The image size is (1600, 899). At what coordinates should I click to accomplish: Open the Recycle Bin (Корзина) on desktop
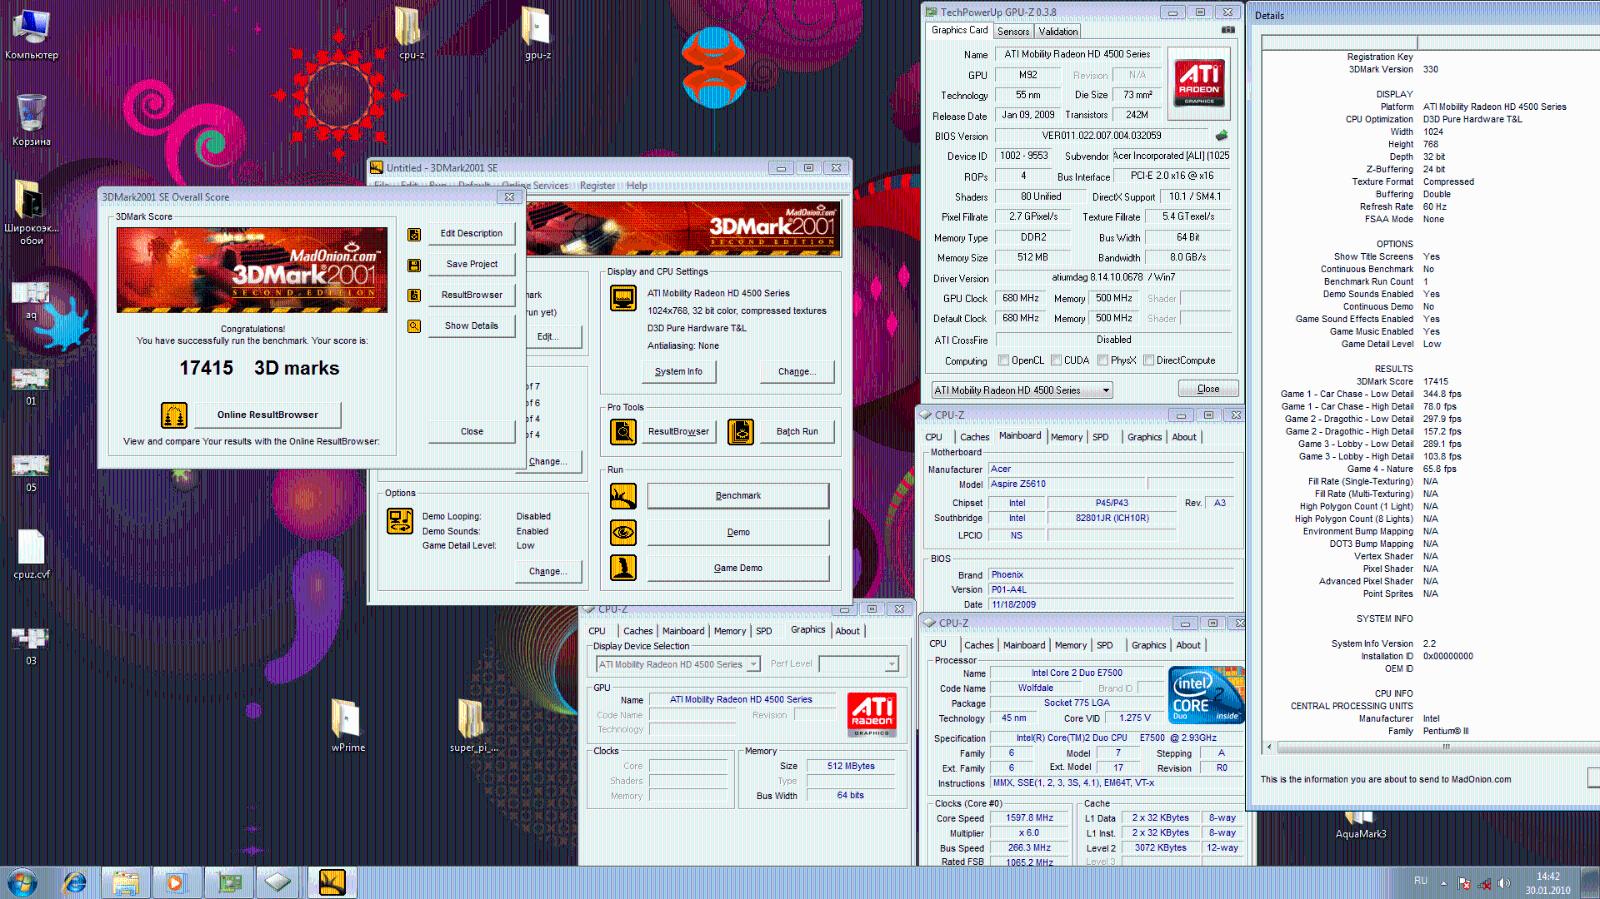coord(31,120)
